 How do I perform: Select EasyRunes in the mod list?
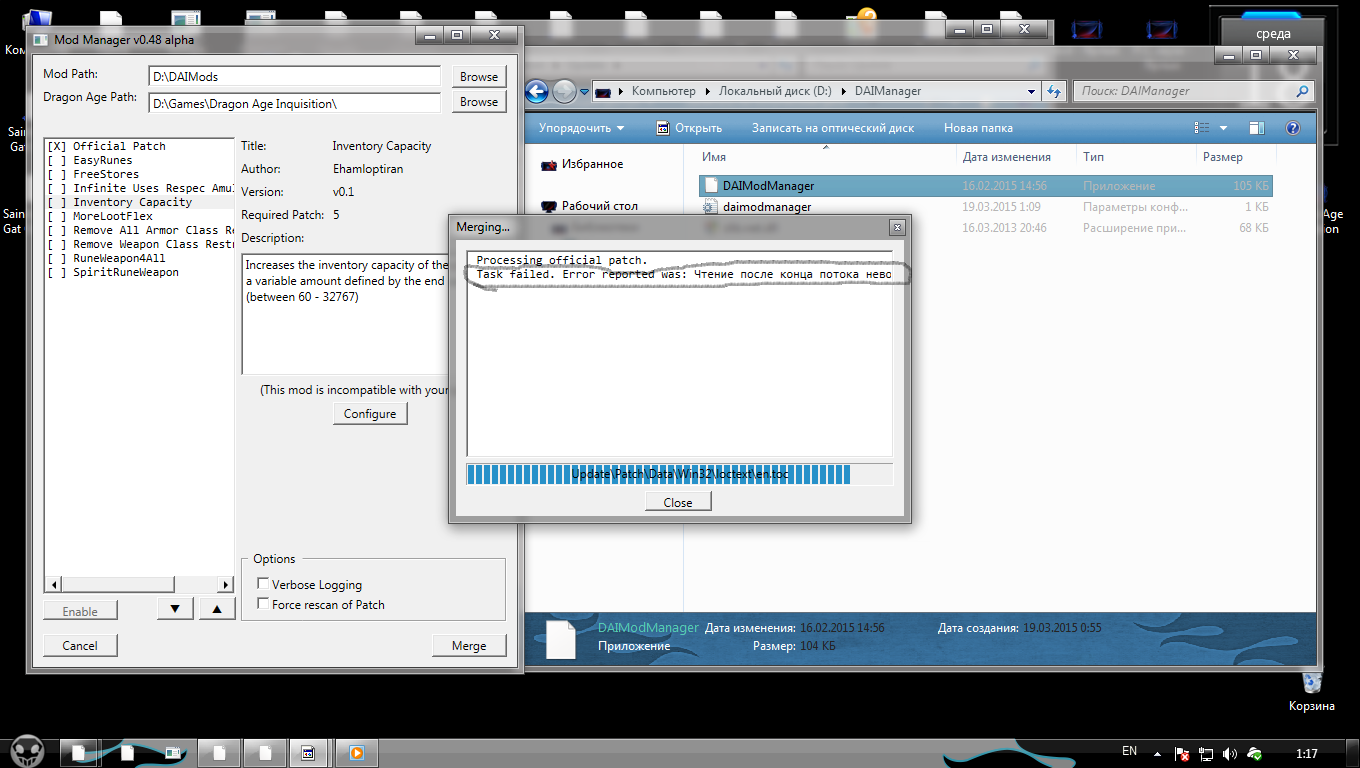pyautogui.click(x=139, y=160)
